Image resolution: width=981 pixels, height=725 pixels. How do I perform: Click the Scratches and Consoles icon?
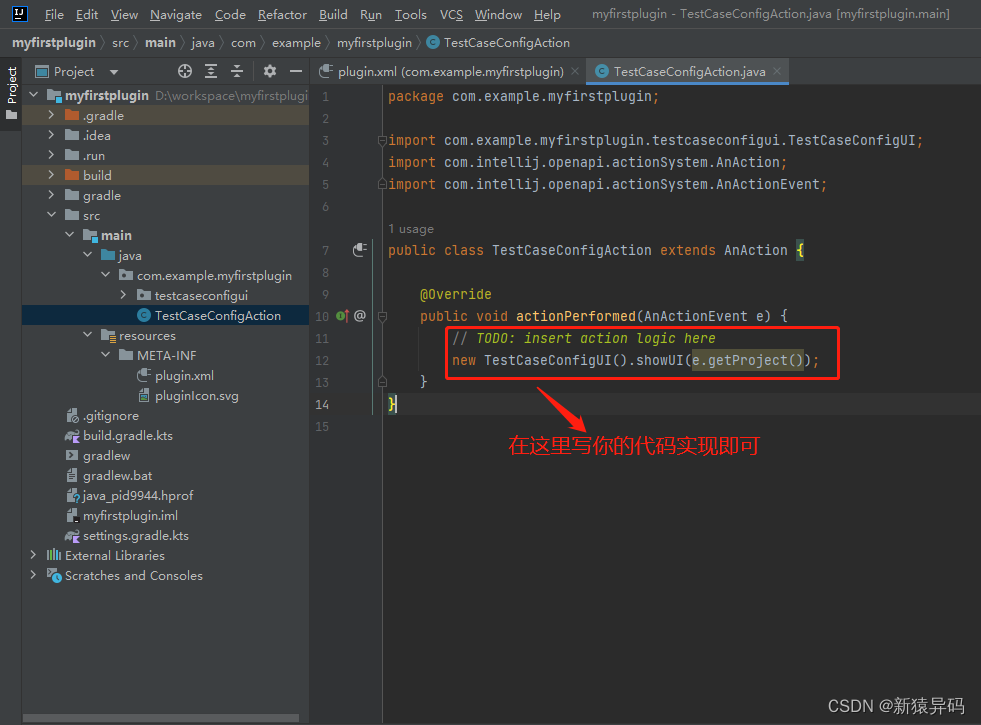54,575
